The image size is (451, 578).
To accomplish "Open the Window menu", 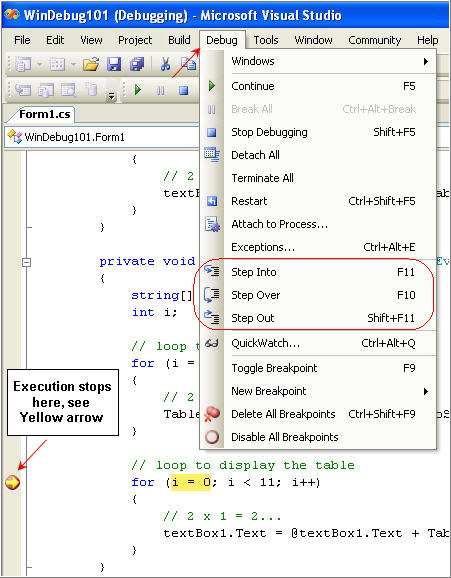I will point(313,40).
